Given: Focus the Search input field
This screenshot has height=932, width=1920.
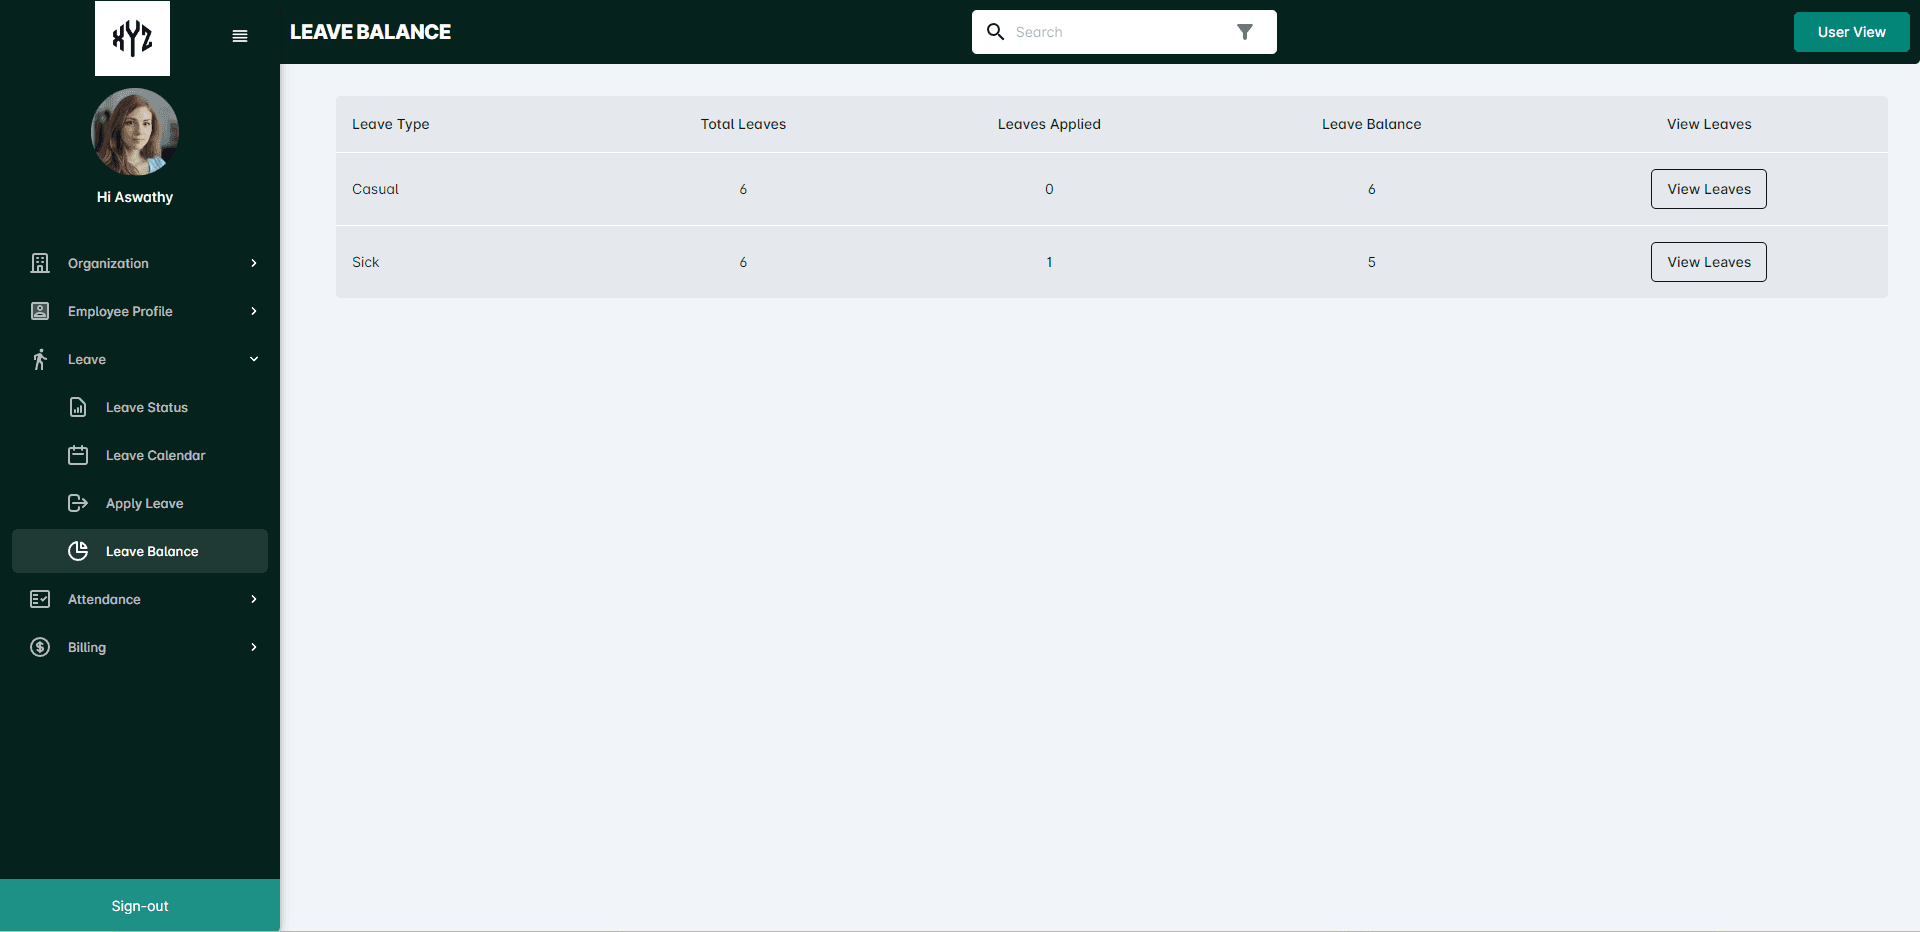Looking at the screenshot, I should pyautogui.click(x=1115, y=32).
